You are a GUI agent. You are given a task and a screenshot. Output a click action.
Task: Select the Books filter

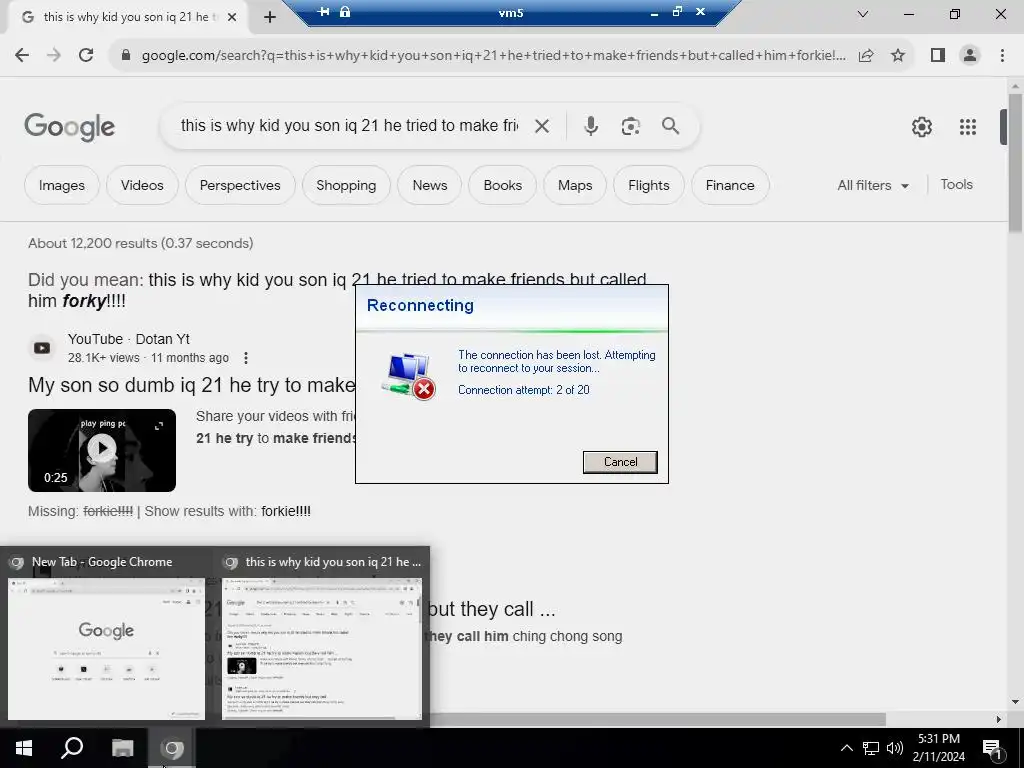point(503,185)
